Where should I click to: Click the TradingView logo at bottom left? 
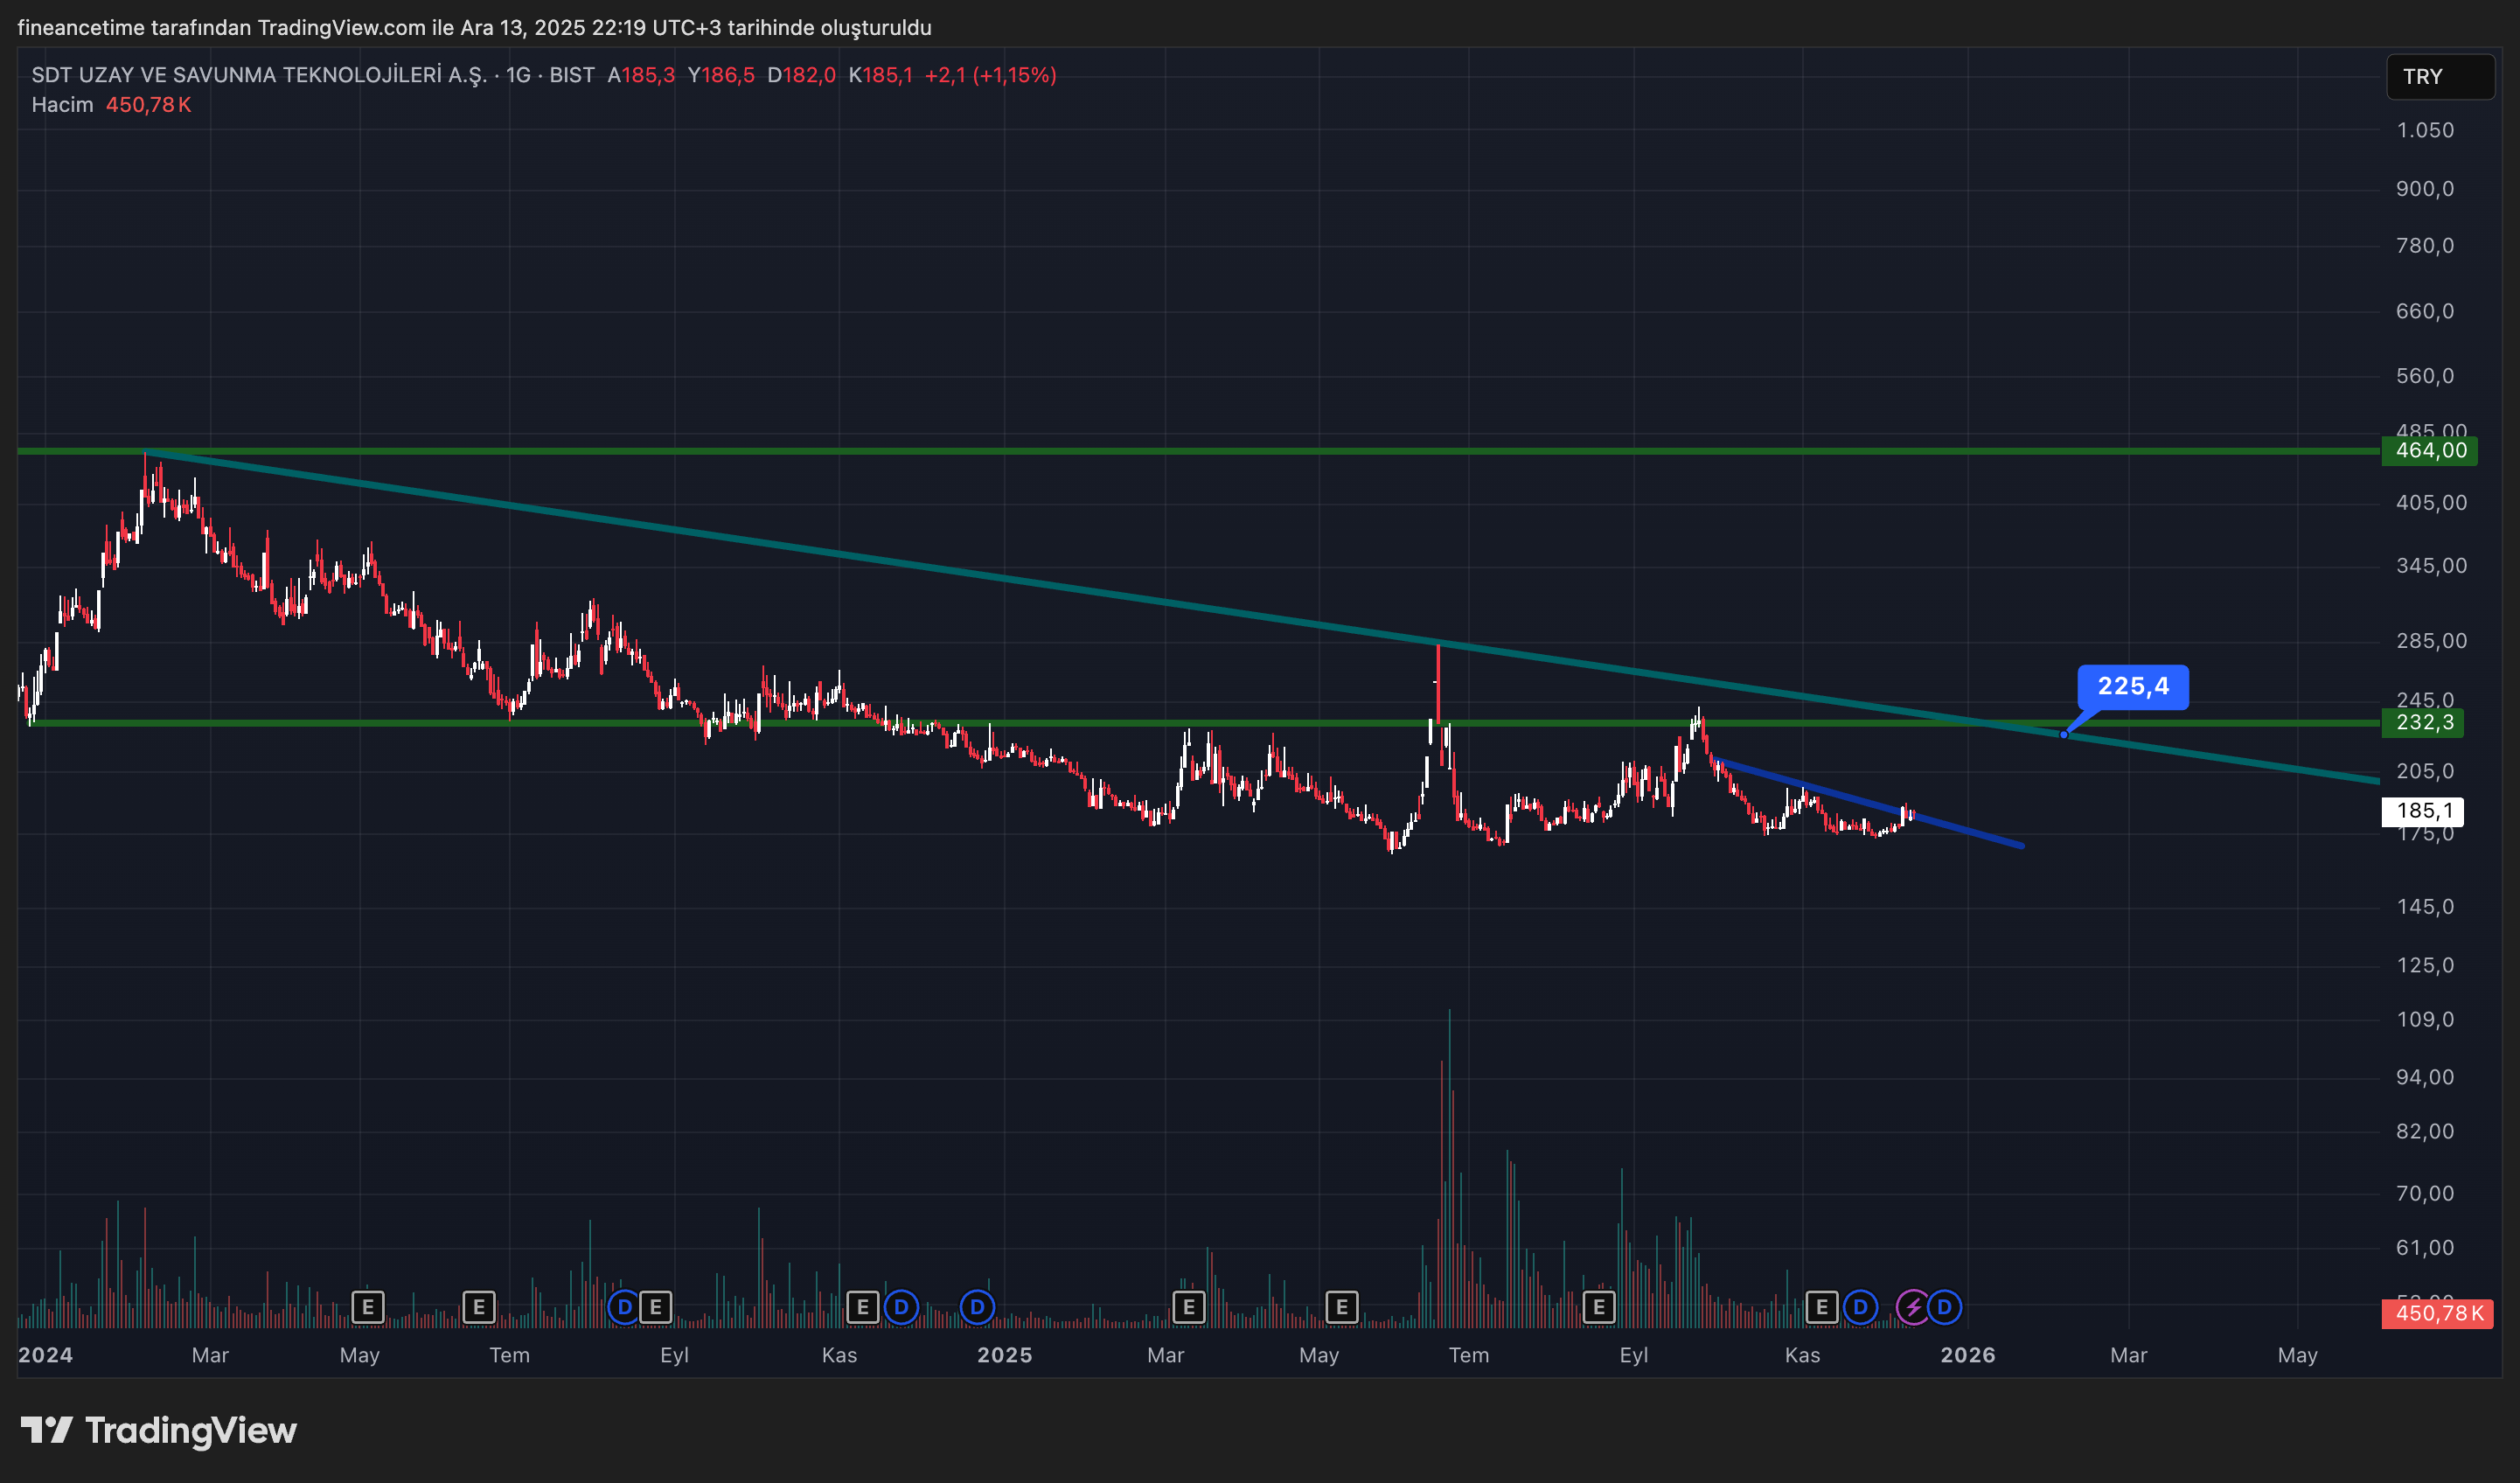(x=159, y=1430)
